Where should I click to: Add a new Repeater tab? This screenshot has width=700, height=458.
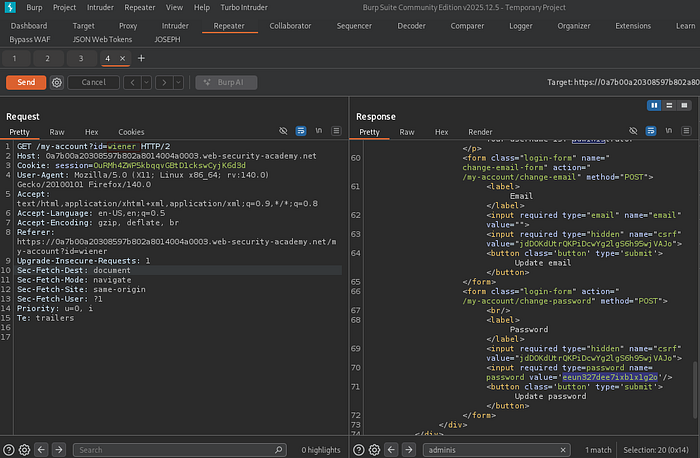pos(141,58)
